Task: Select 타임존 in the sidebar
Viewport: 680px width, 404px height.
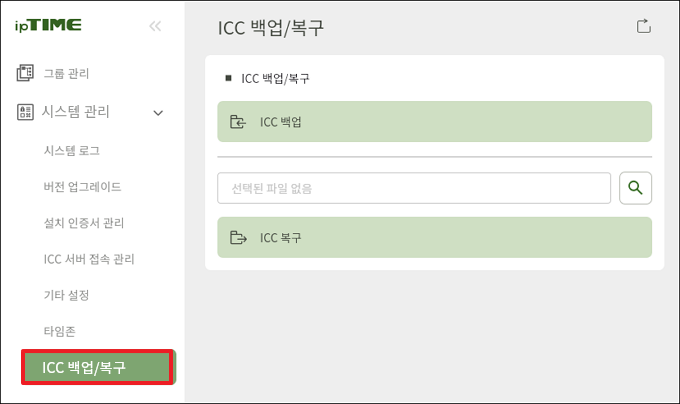Action: coord(61,331)
